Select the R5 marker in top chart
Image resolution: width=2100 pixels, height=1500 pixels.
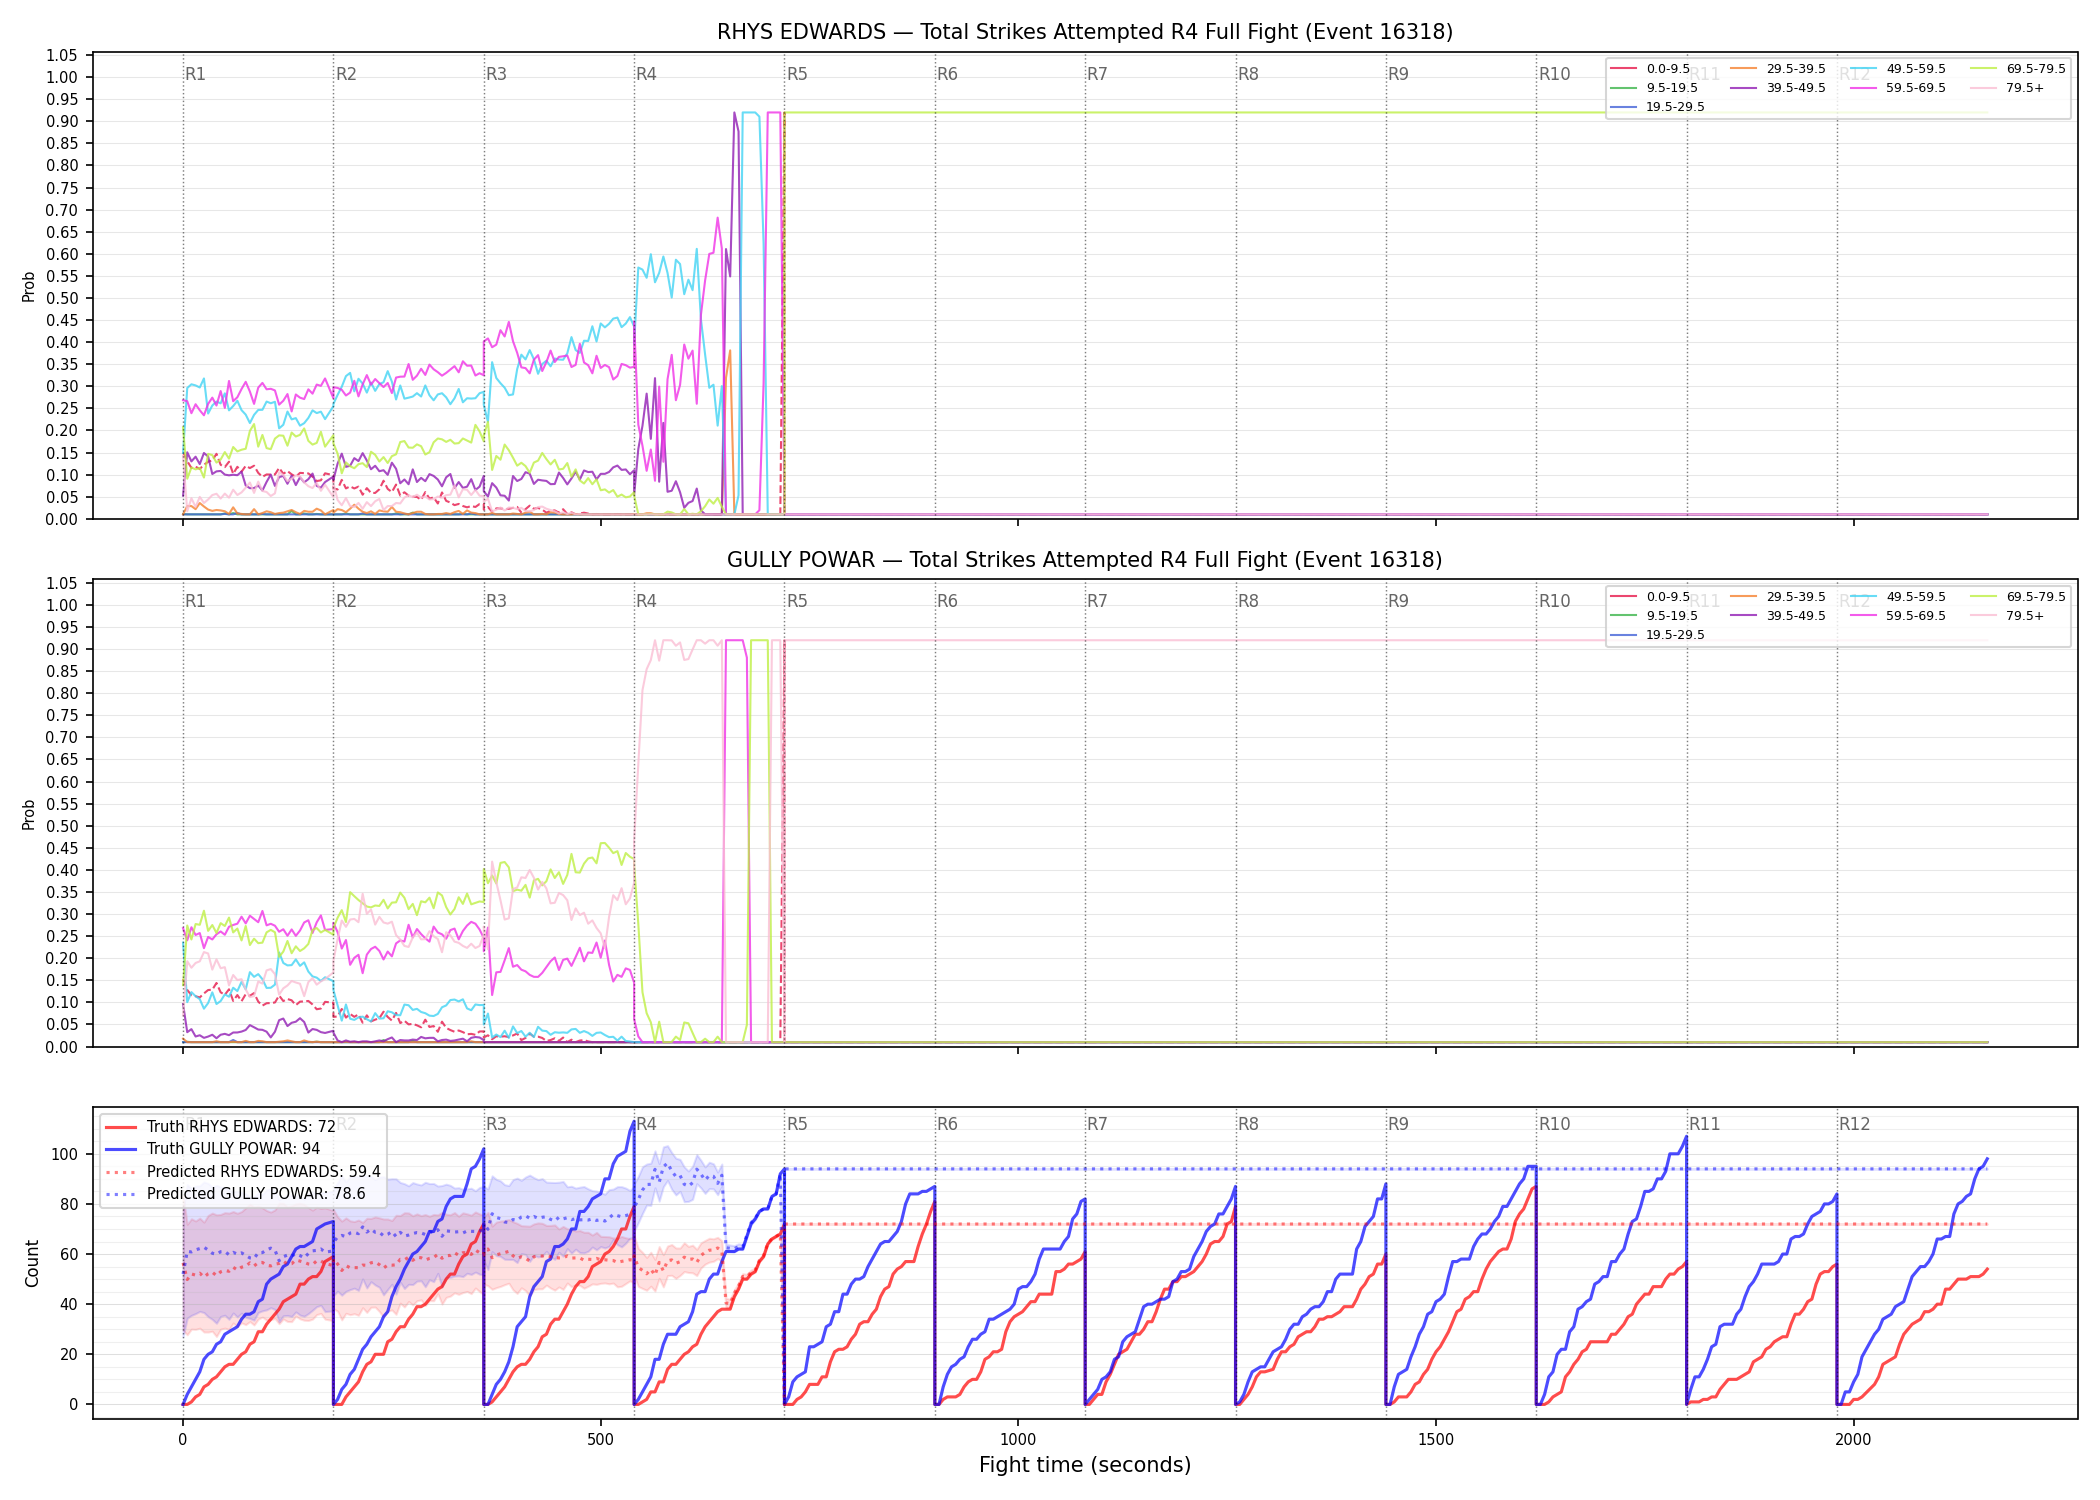[x=797, y=74]
